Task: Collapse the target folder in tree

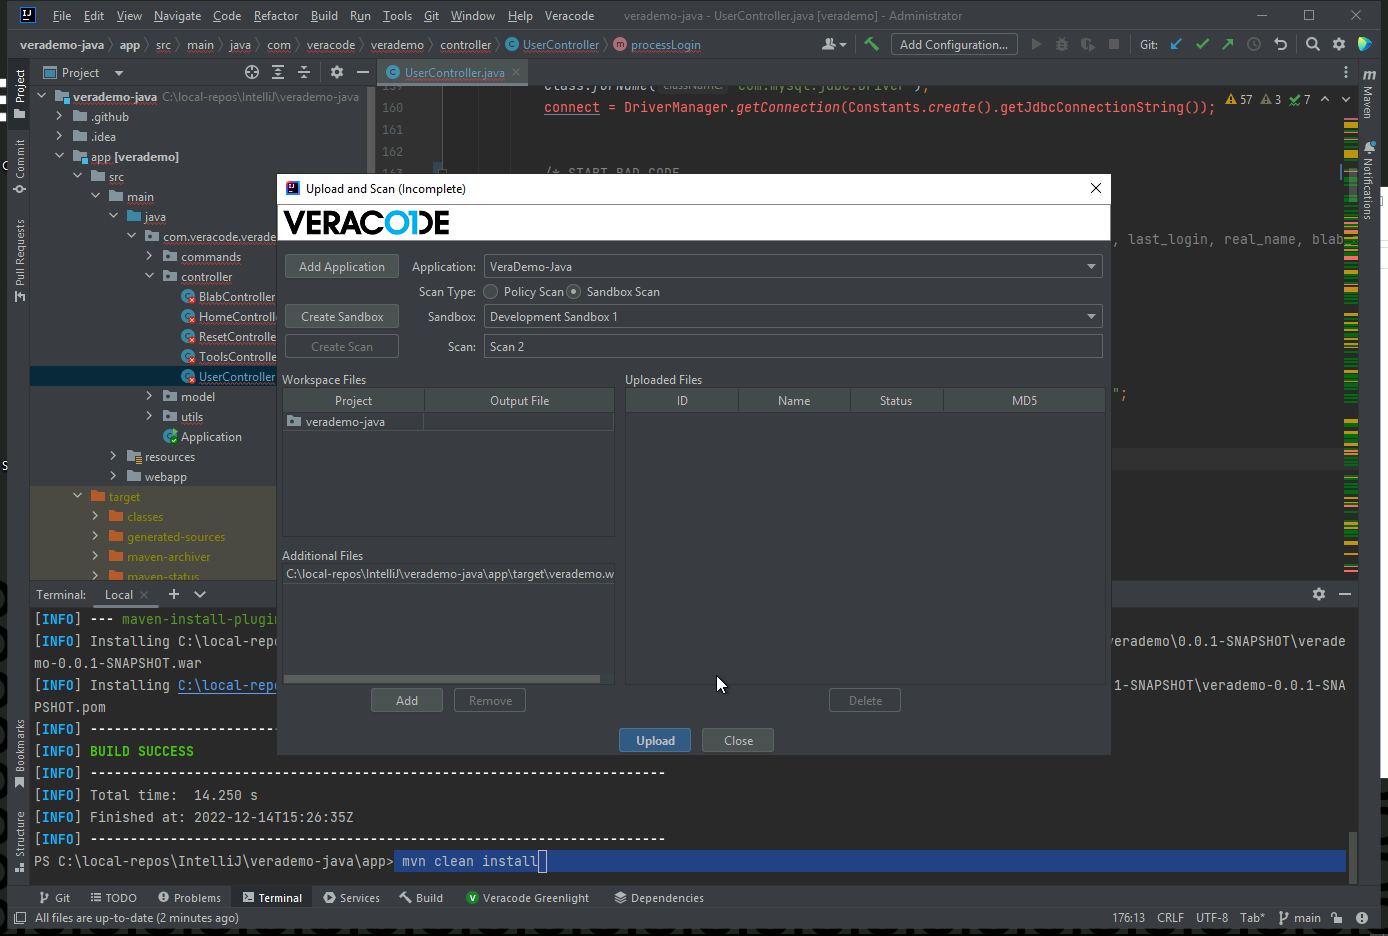Action: [x=78, y=497]
